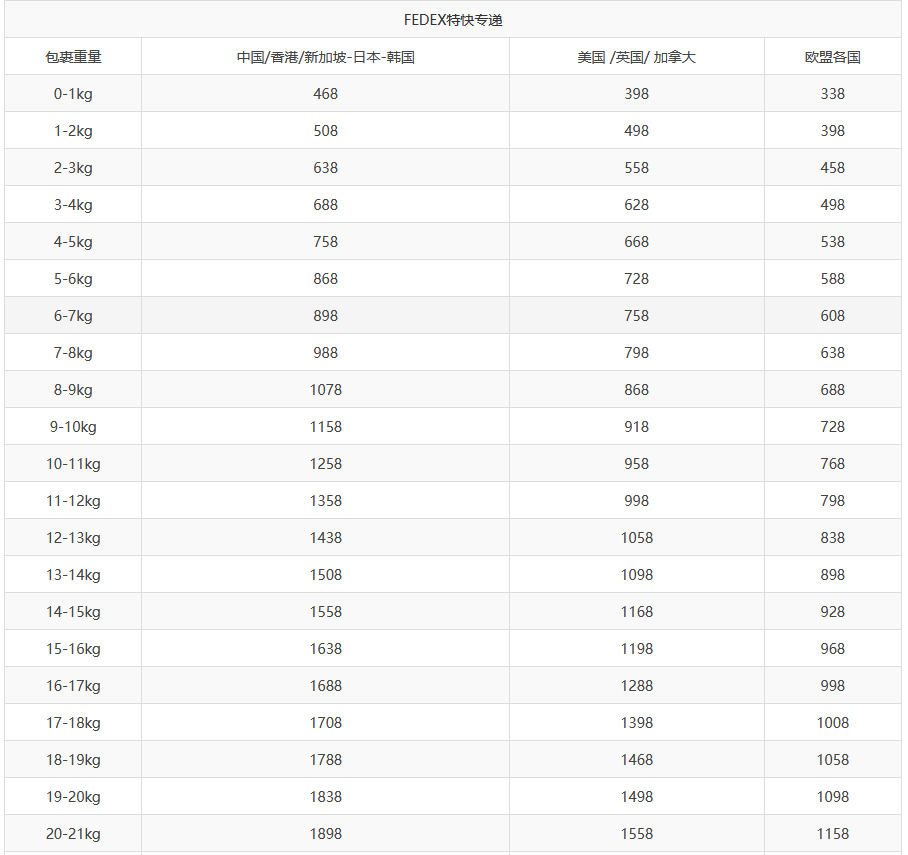
Task: Select the 468 price cell
Action: (x=325, y=94)
